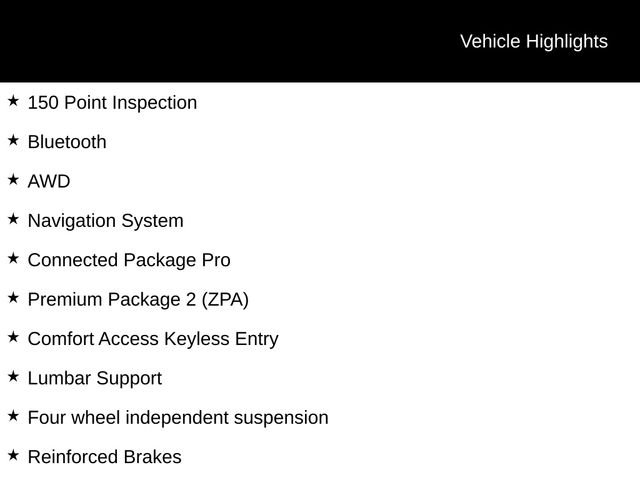Select the Premium Package 2 (ZPA) text
This screenshot has width=640, height=480.
[x=138, y=299]
